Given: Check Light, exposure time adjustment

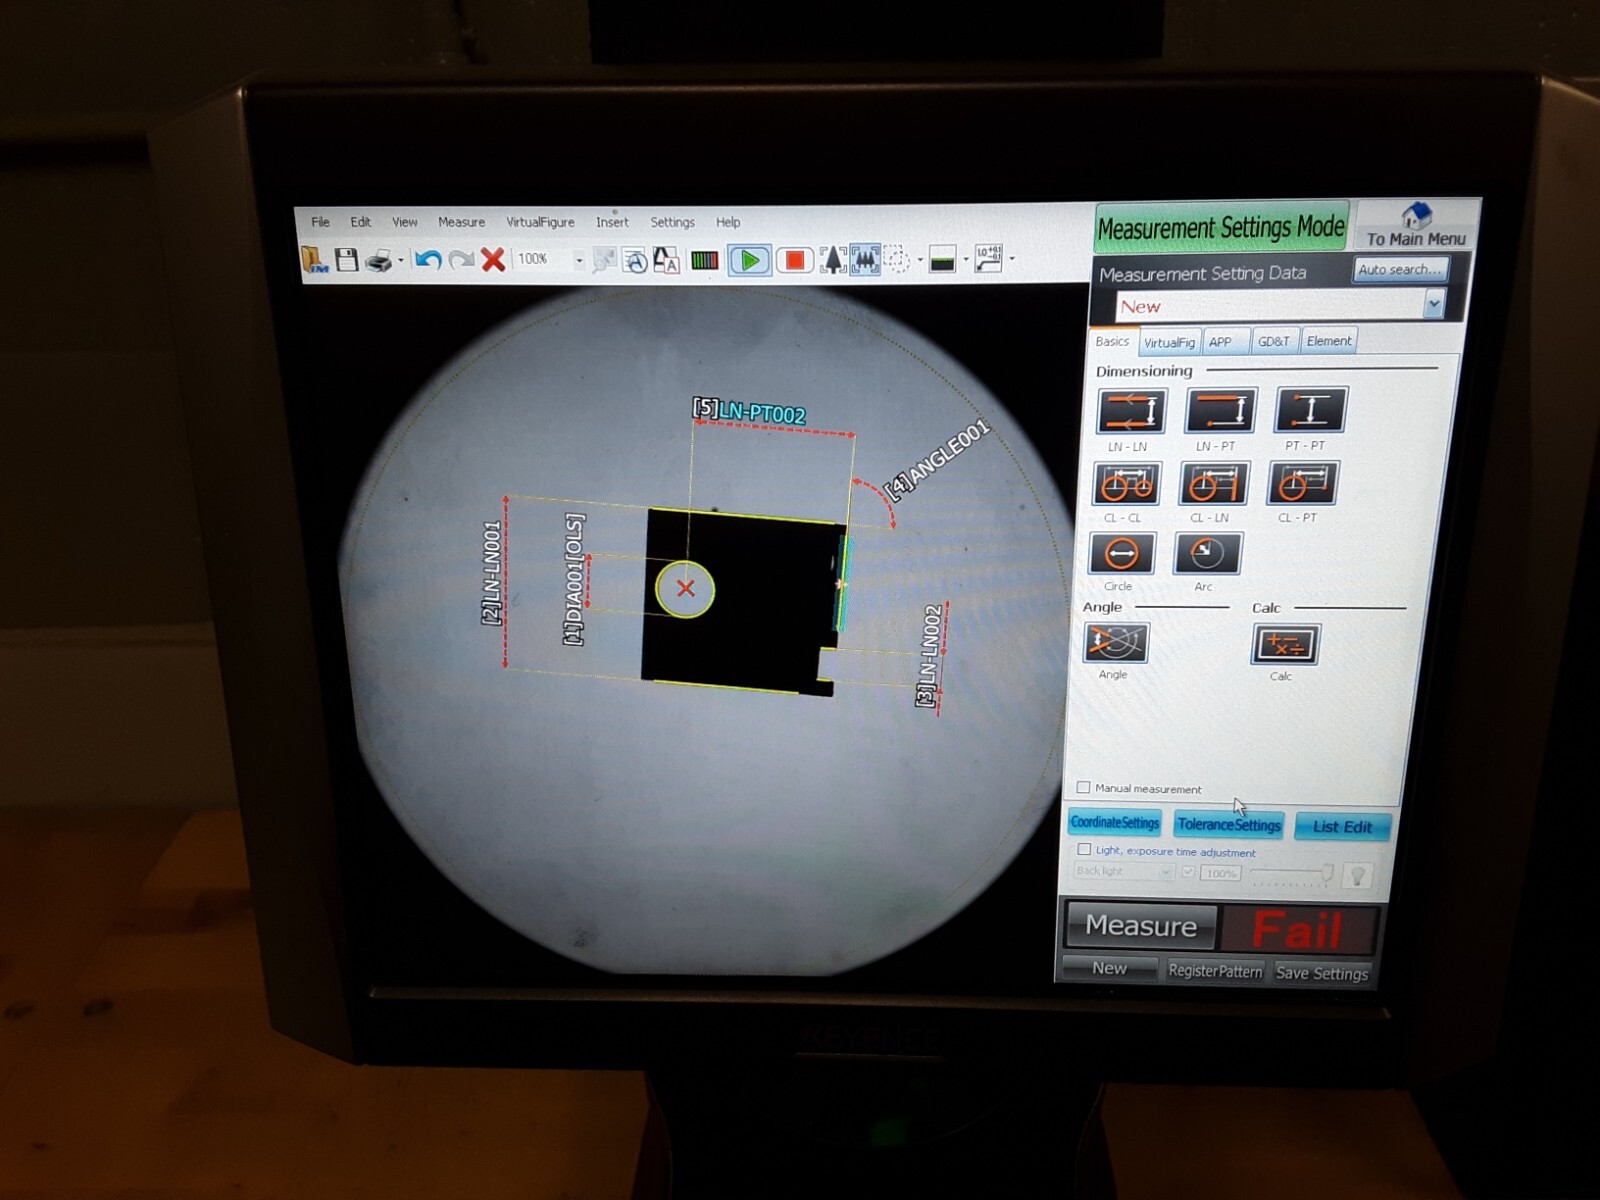Looking at the screenshot, I should [1084, 849].
